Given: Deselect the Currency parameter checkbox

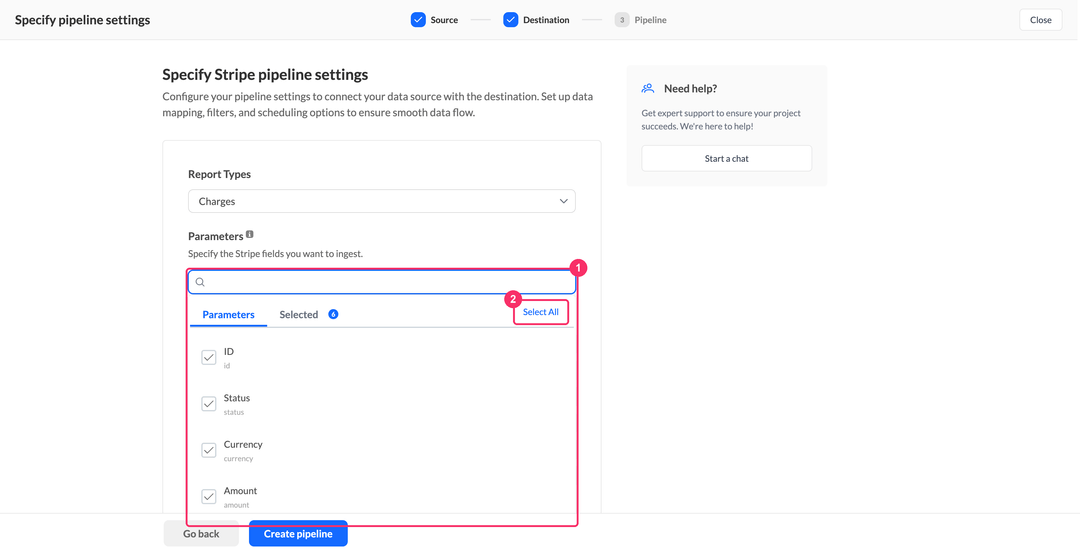Looking at the screenshot, I should point(209,450).
